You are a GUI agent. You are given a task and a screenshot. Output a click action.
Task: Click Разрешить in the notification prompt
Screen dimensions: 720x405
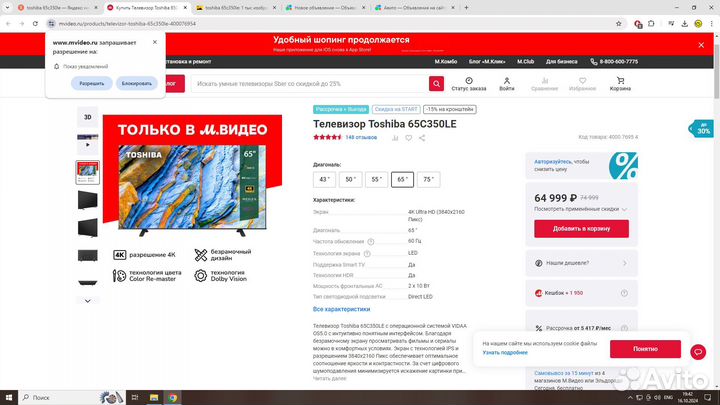pyautogui.click(x=91, y=84)
